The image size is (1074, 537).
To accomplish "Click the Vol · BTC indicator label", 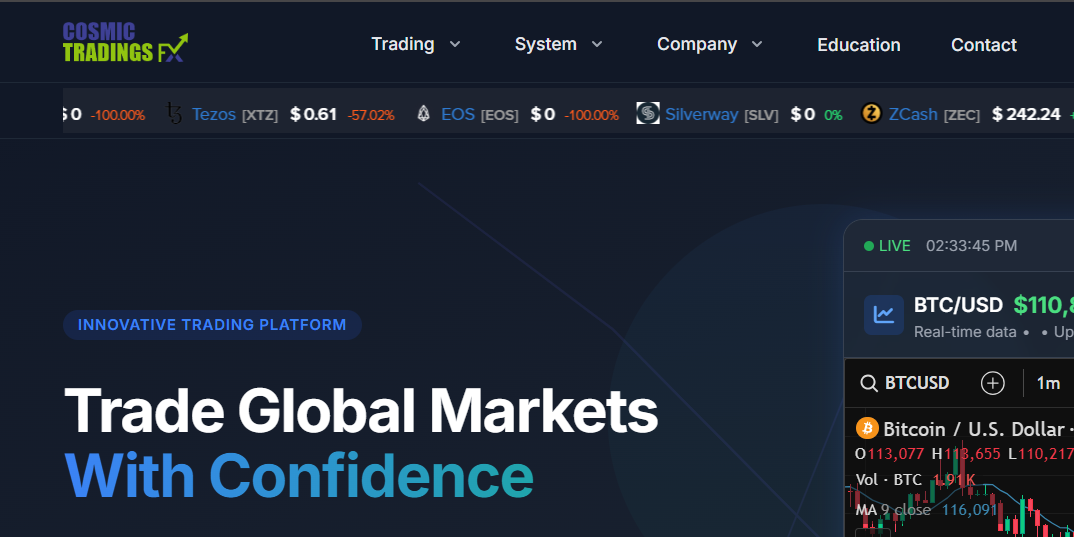I will click(890, 479).
